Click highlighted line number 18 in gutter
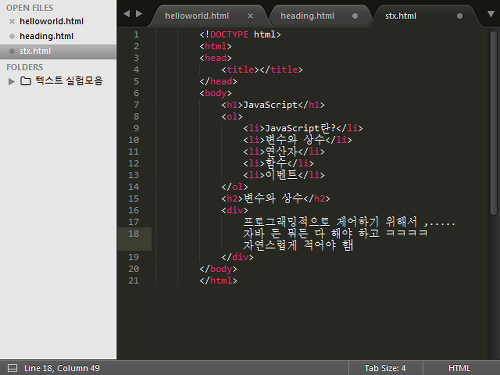 coord(133,234)
